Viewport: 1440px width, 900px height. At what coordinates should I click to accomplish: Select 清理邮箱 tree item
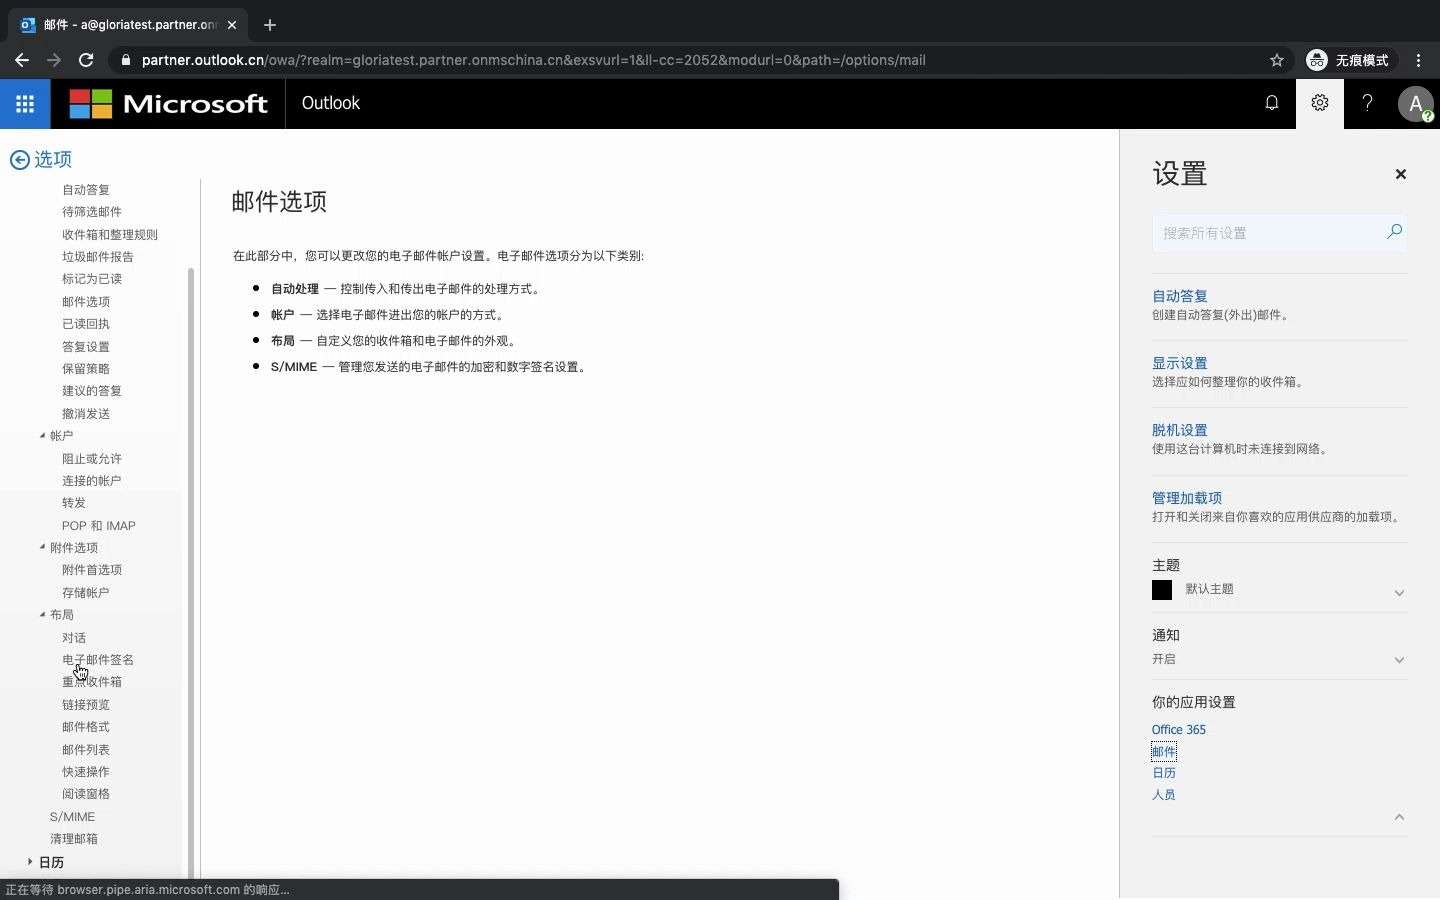74,839
